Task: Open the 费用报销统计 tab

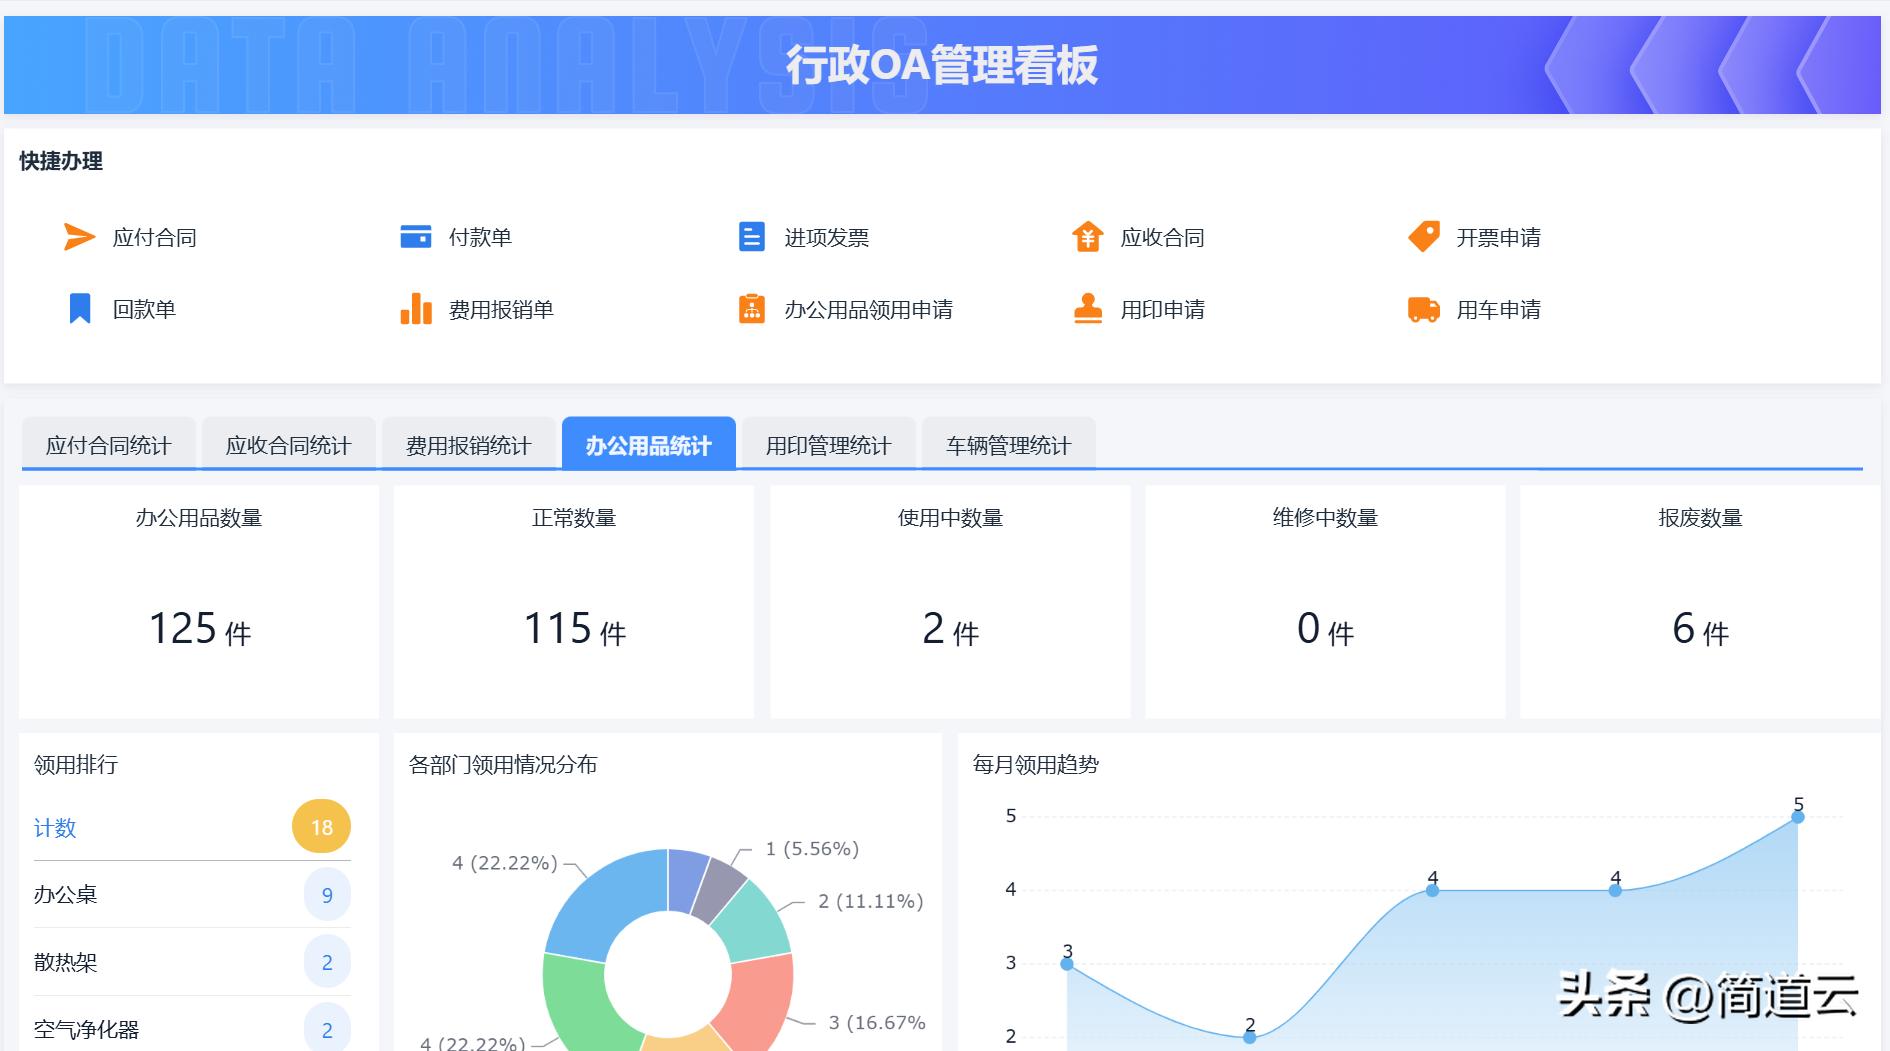Action: coord(468,445)
